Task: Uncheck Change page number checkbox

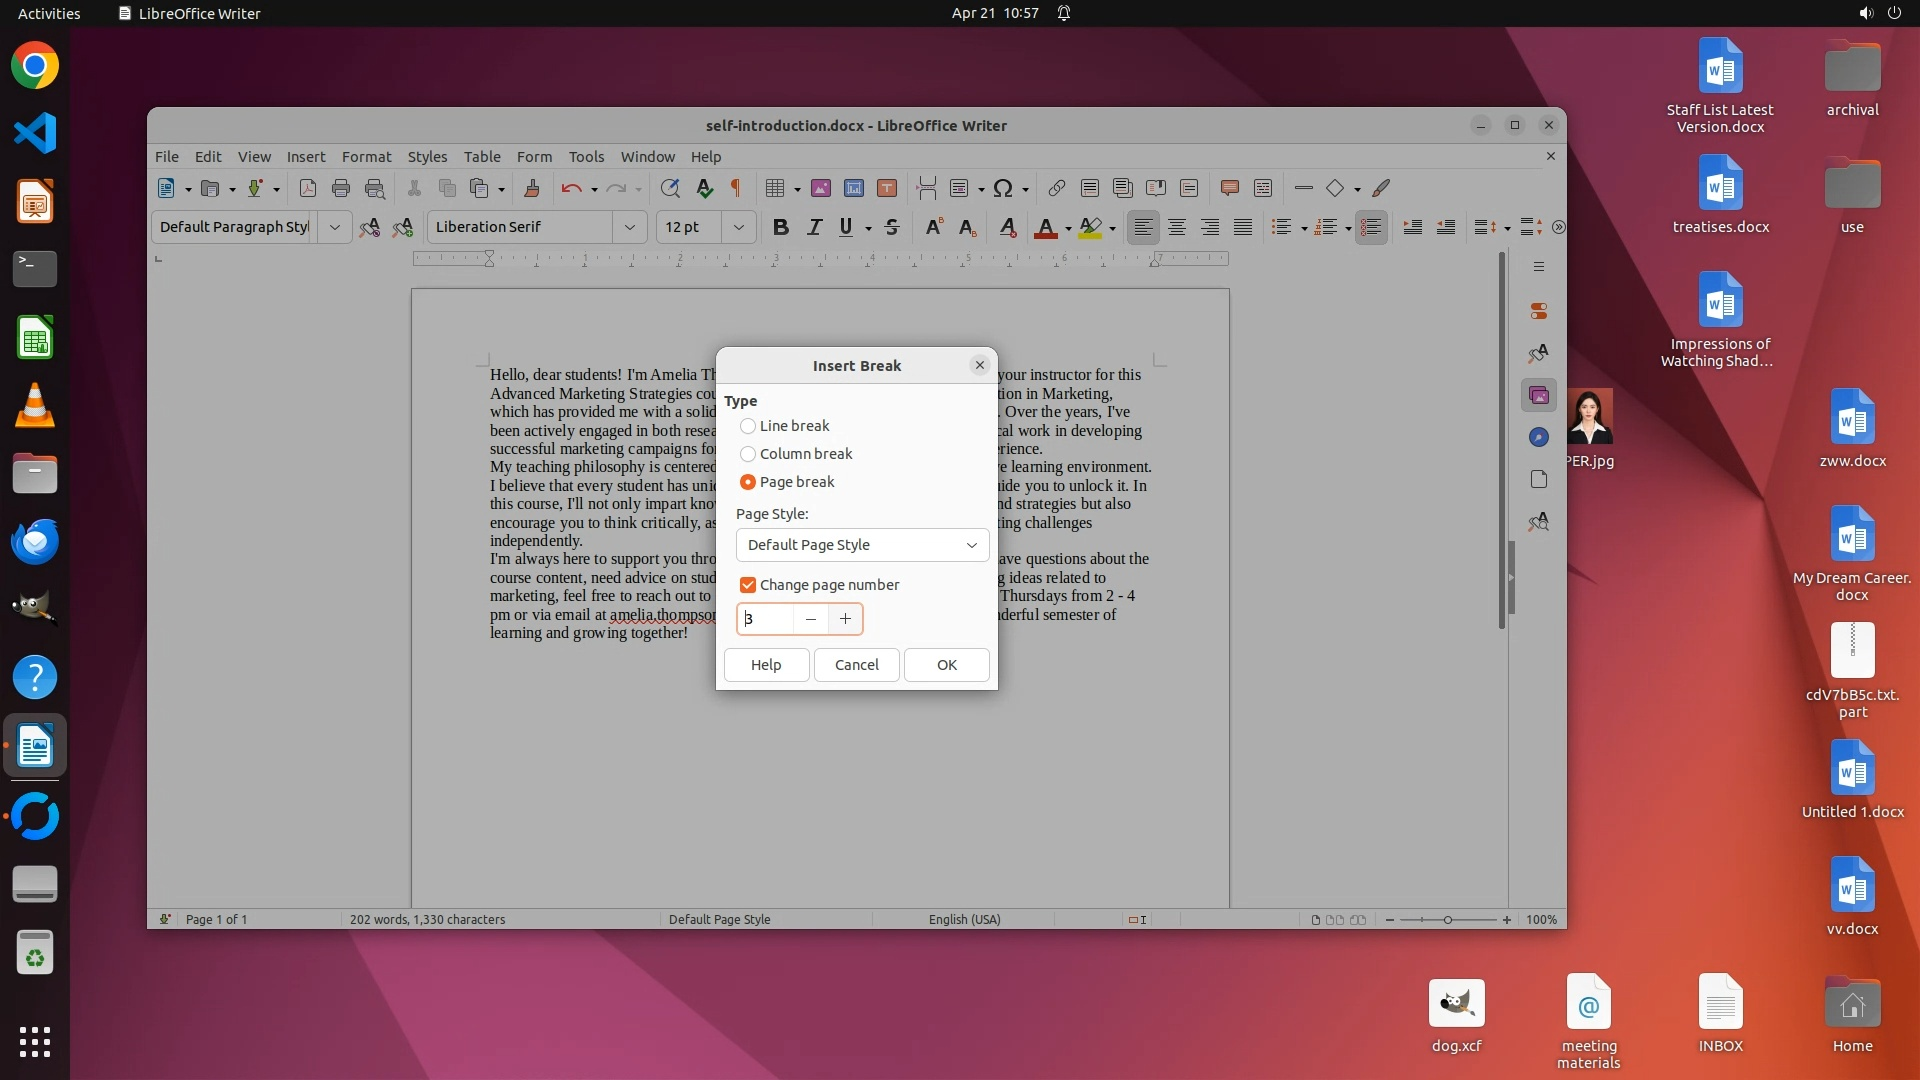Action: (x=748, y=585)
